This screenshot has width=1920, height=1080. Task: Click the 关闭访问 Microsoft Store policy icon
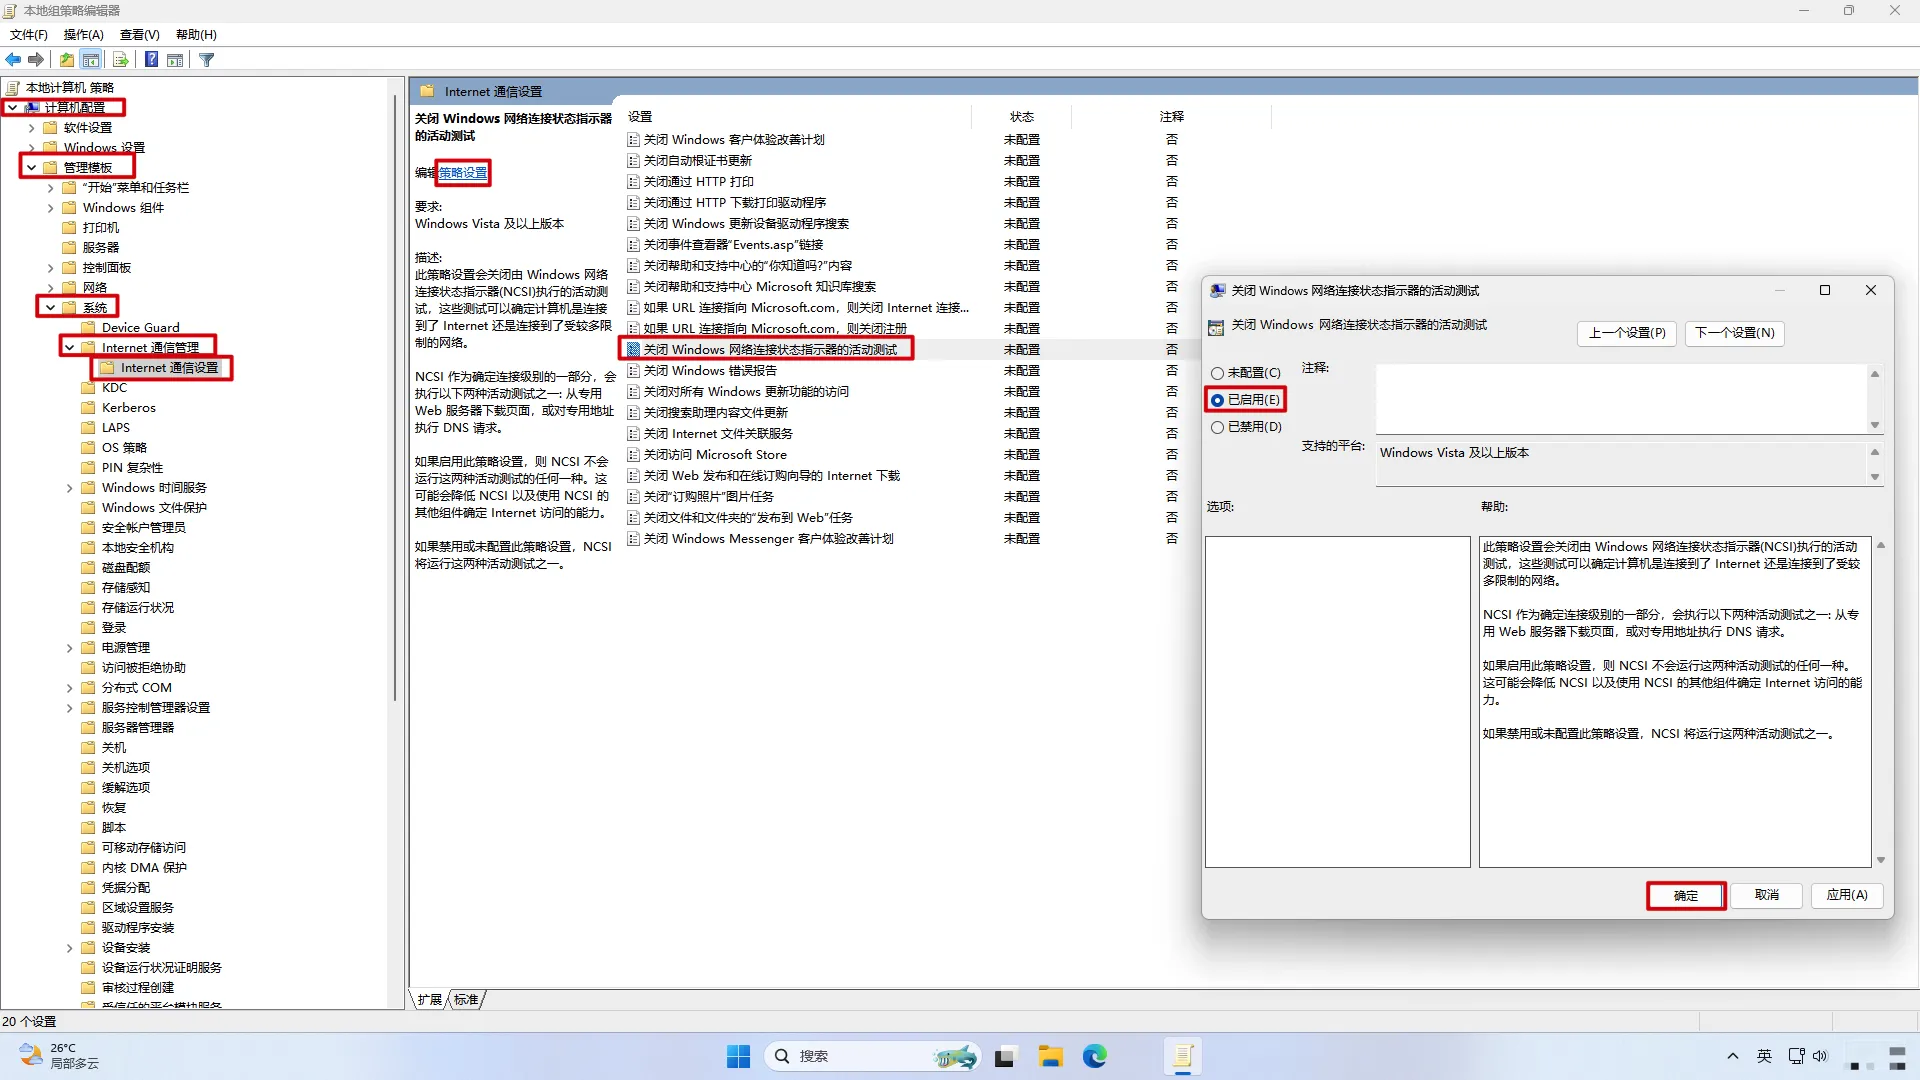coord(633,455)
